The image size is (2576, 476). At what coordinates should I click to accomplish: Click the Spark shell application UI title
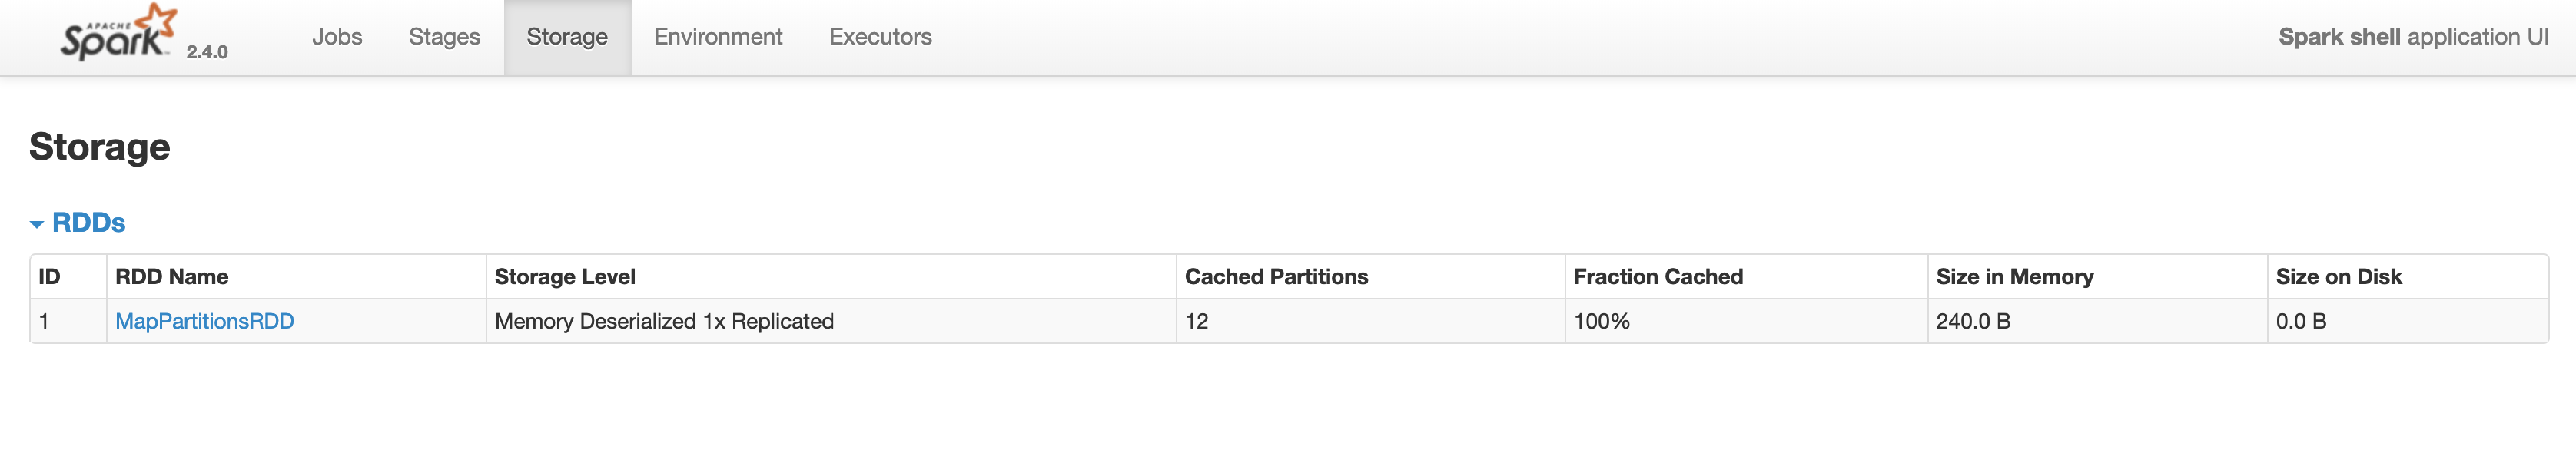click(2413, 37)
